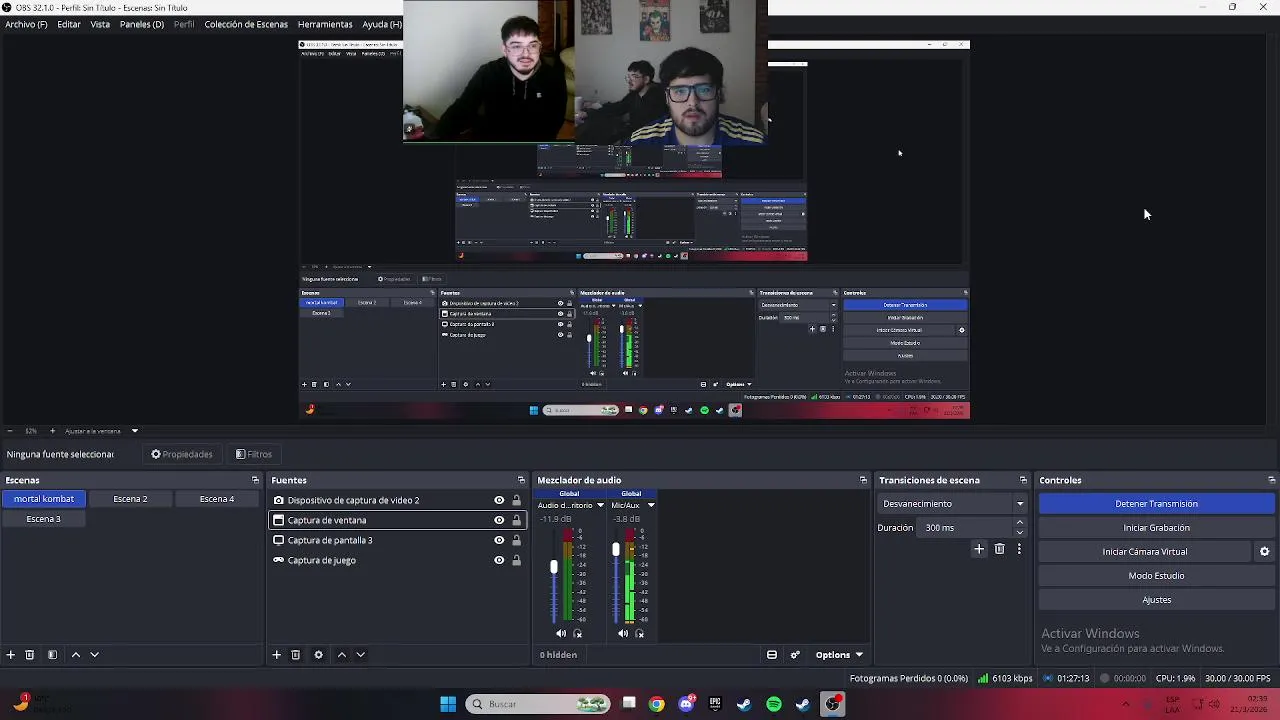Move source up arrow in Fuentes toolbar
The image size is (1280, 720).
coord(341,655)
